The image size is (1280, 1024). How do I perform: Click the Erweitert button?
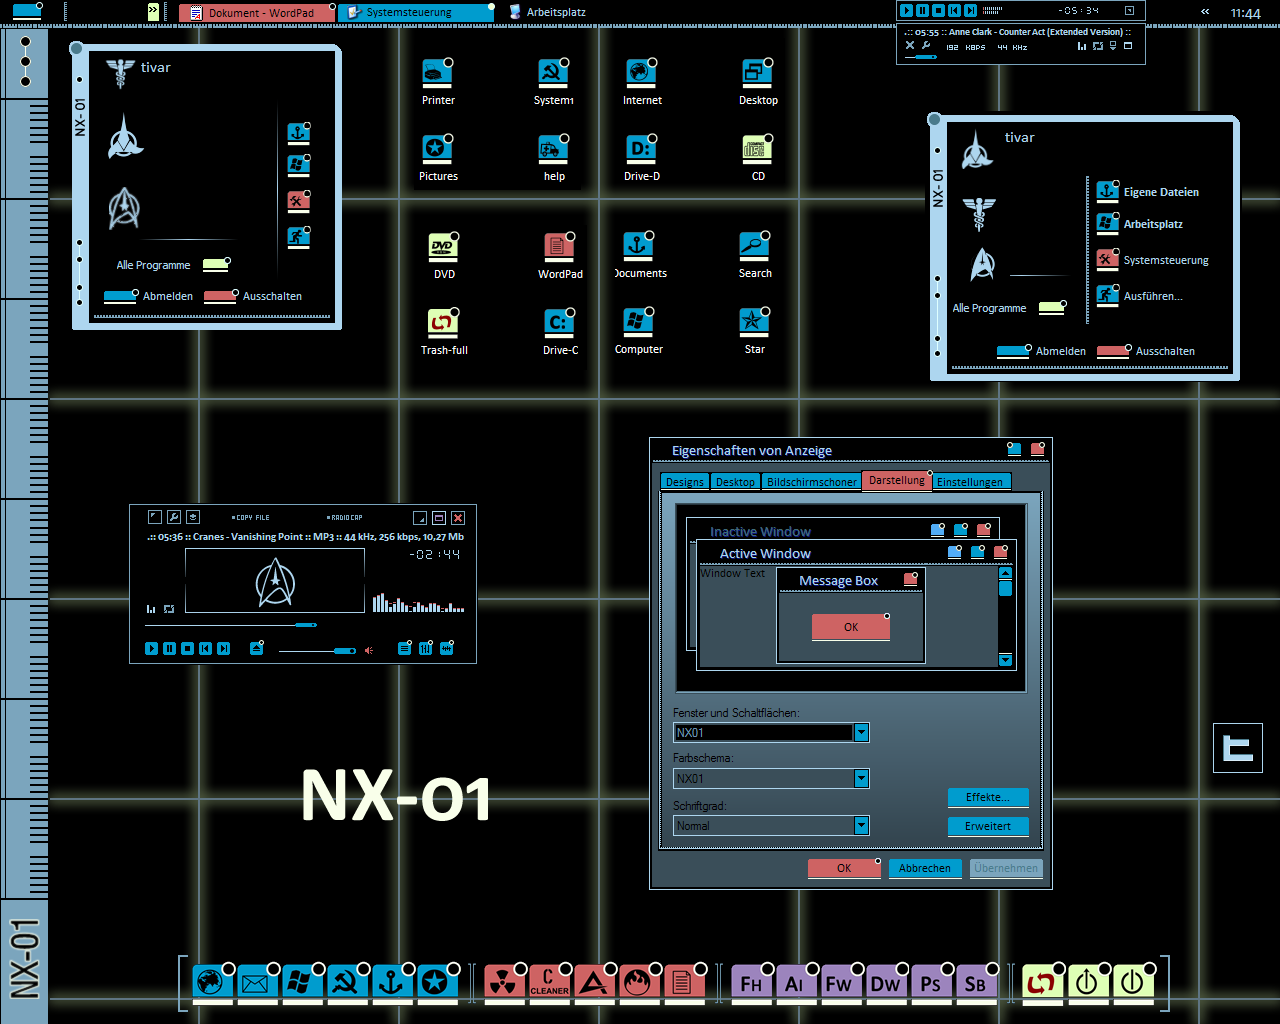[x=988, y=827]
